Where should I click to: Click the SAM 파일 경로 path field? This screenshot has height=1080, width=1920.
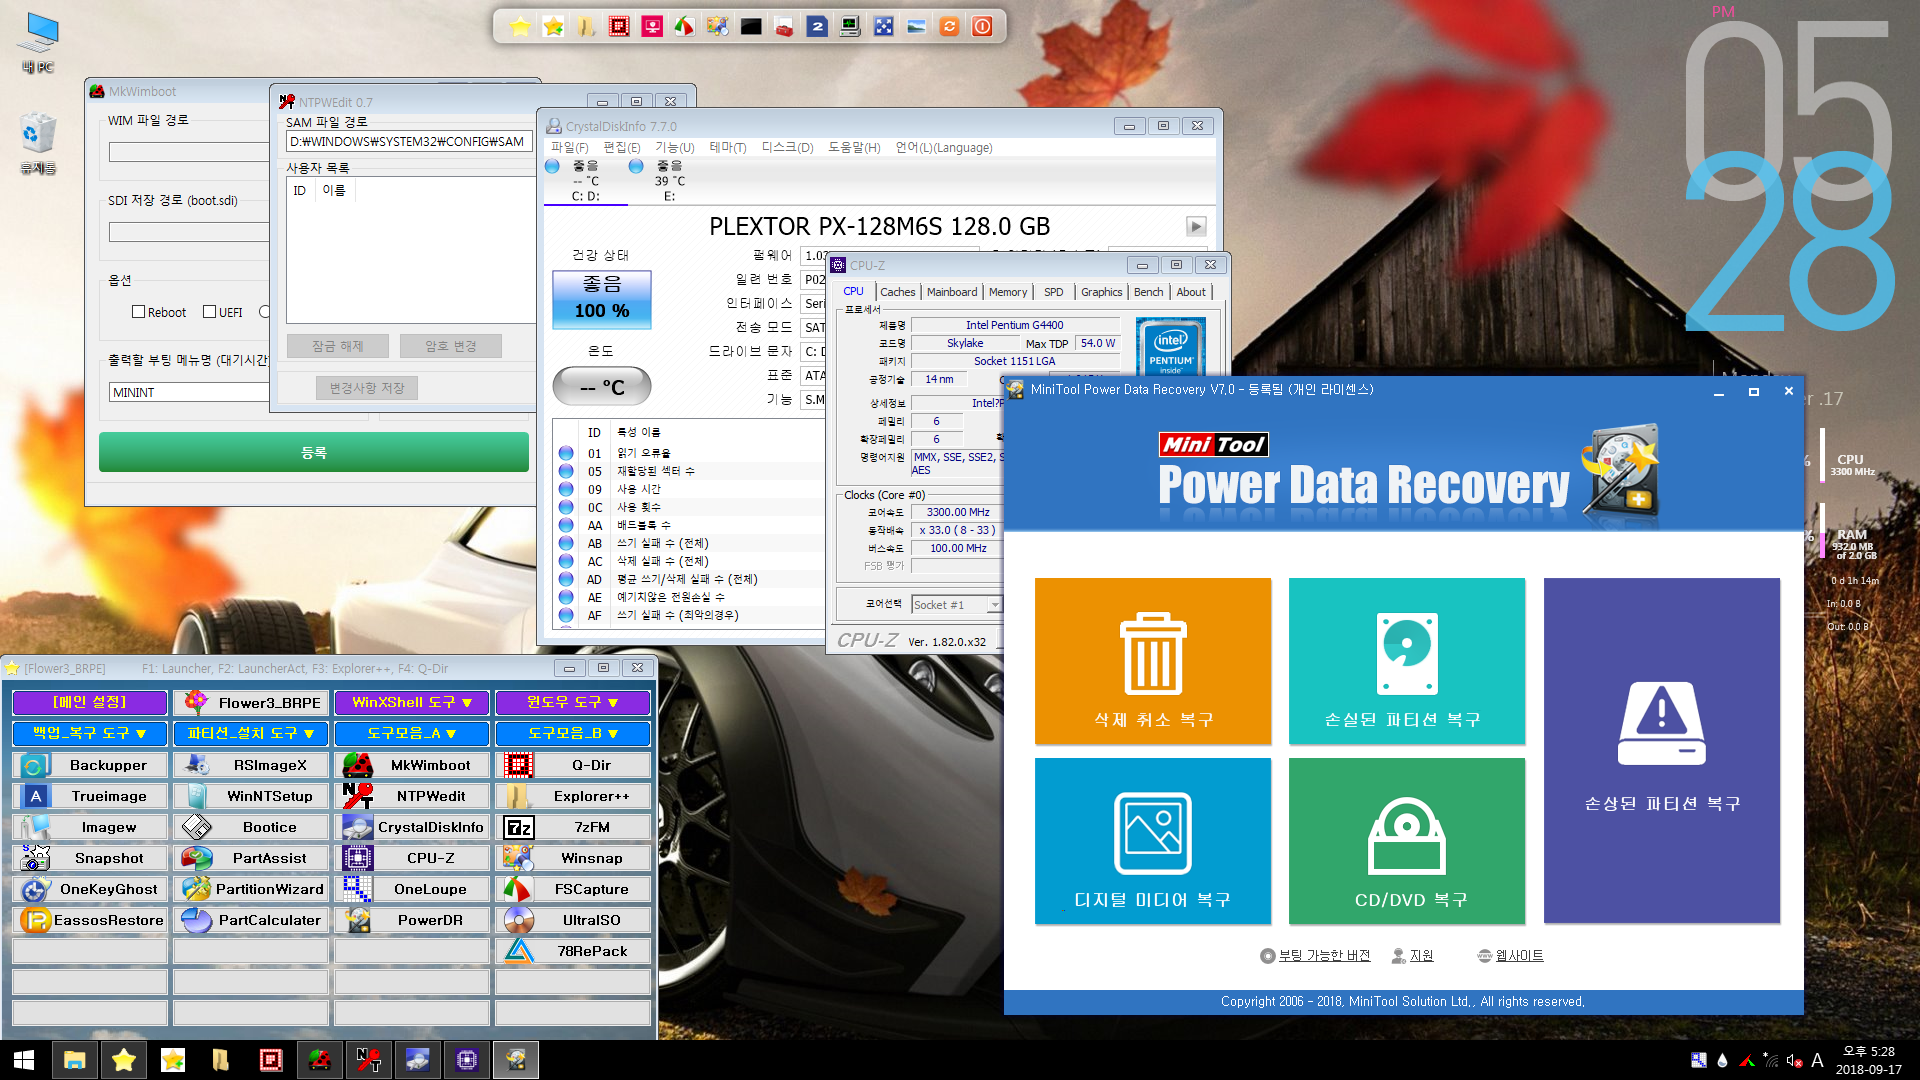[x=409, y=142]
